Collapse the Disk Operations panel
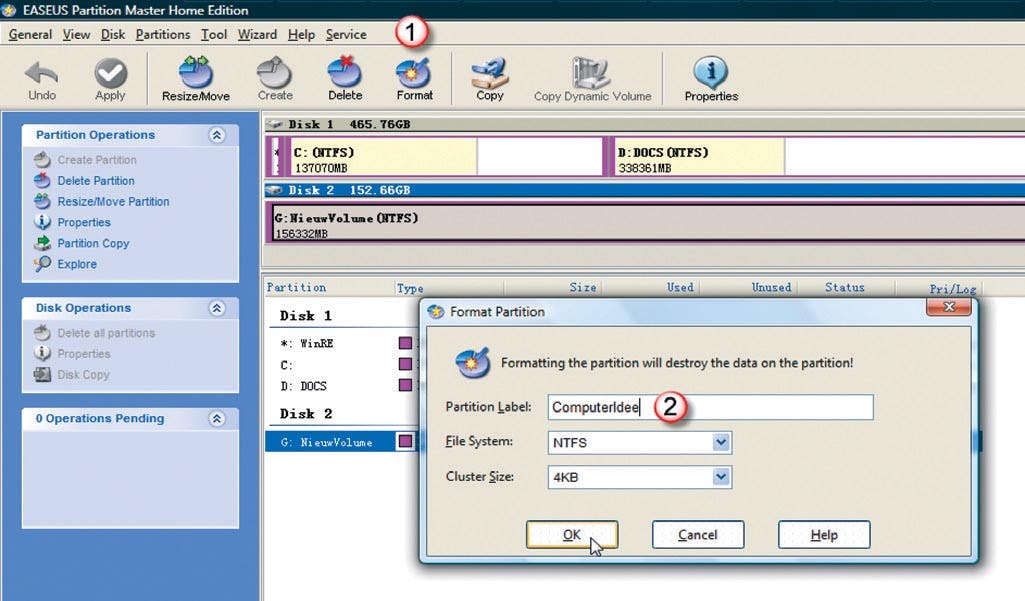Viewport: 1025px width, 601px height. pyautogui.click(x=216, y=308)
